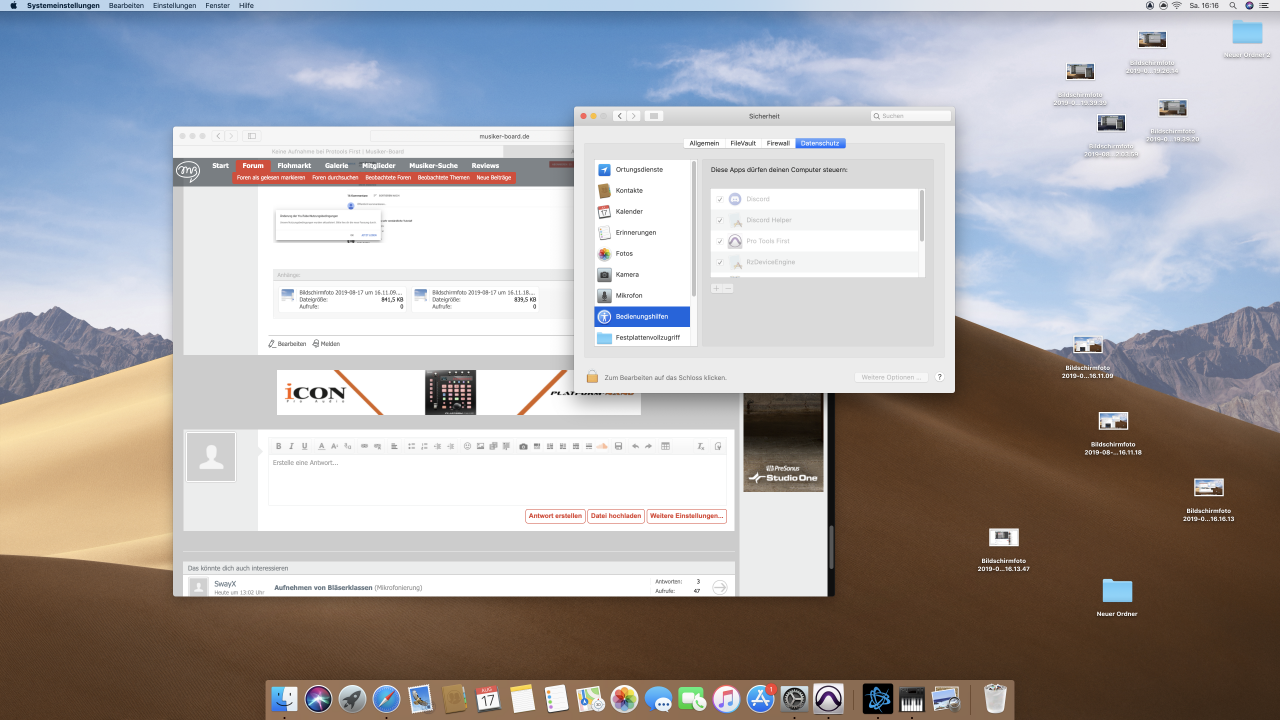This screenshot has height=720, width=1280.
Task: Open the Bearbeiten menu
Action: pos(126,5)
